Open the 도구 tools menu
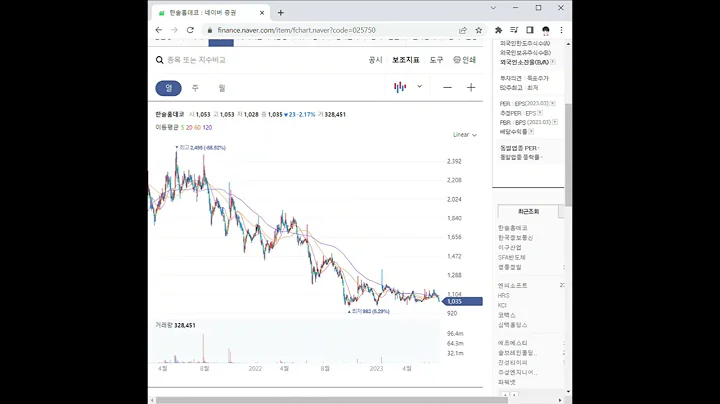720x404 pixels. click(x=436, y=60)
